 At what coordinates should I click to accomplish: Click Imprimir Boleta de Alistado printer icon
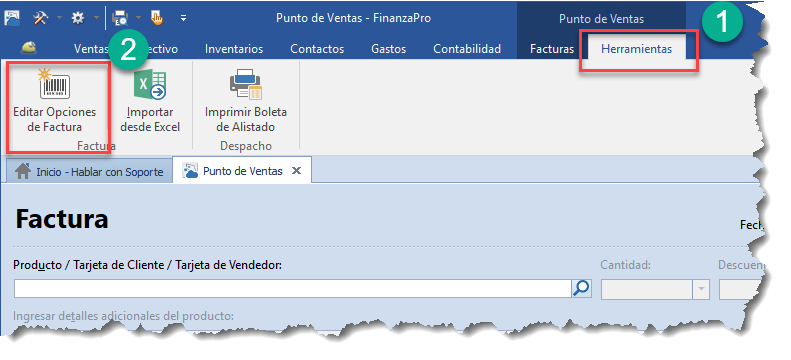coord(246,84)
